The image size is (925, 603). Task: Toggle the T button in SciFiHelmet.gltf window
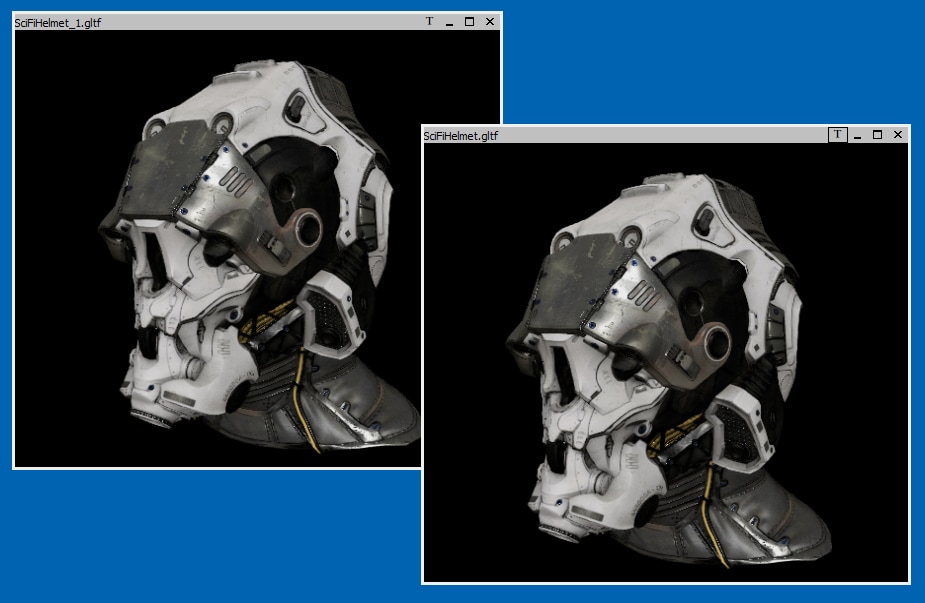[x=838, y=134]
